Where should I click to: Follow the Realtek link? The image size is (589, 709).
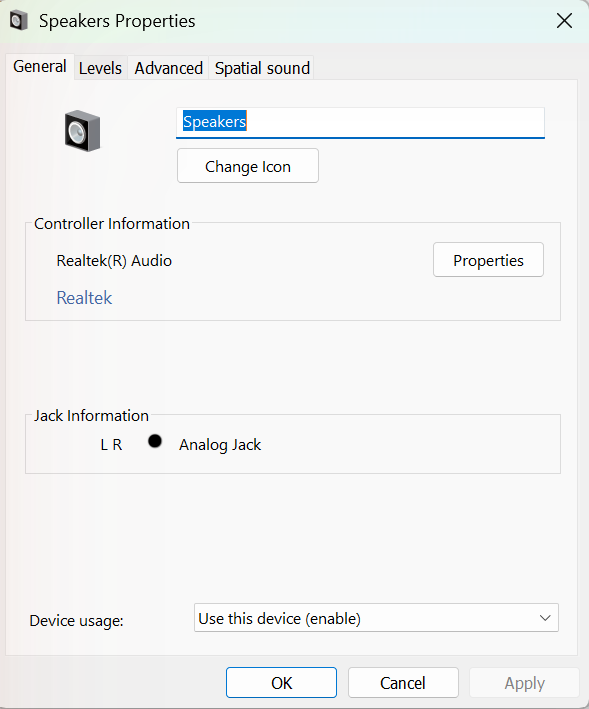pyautogui.click(x=84, y=298)
